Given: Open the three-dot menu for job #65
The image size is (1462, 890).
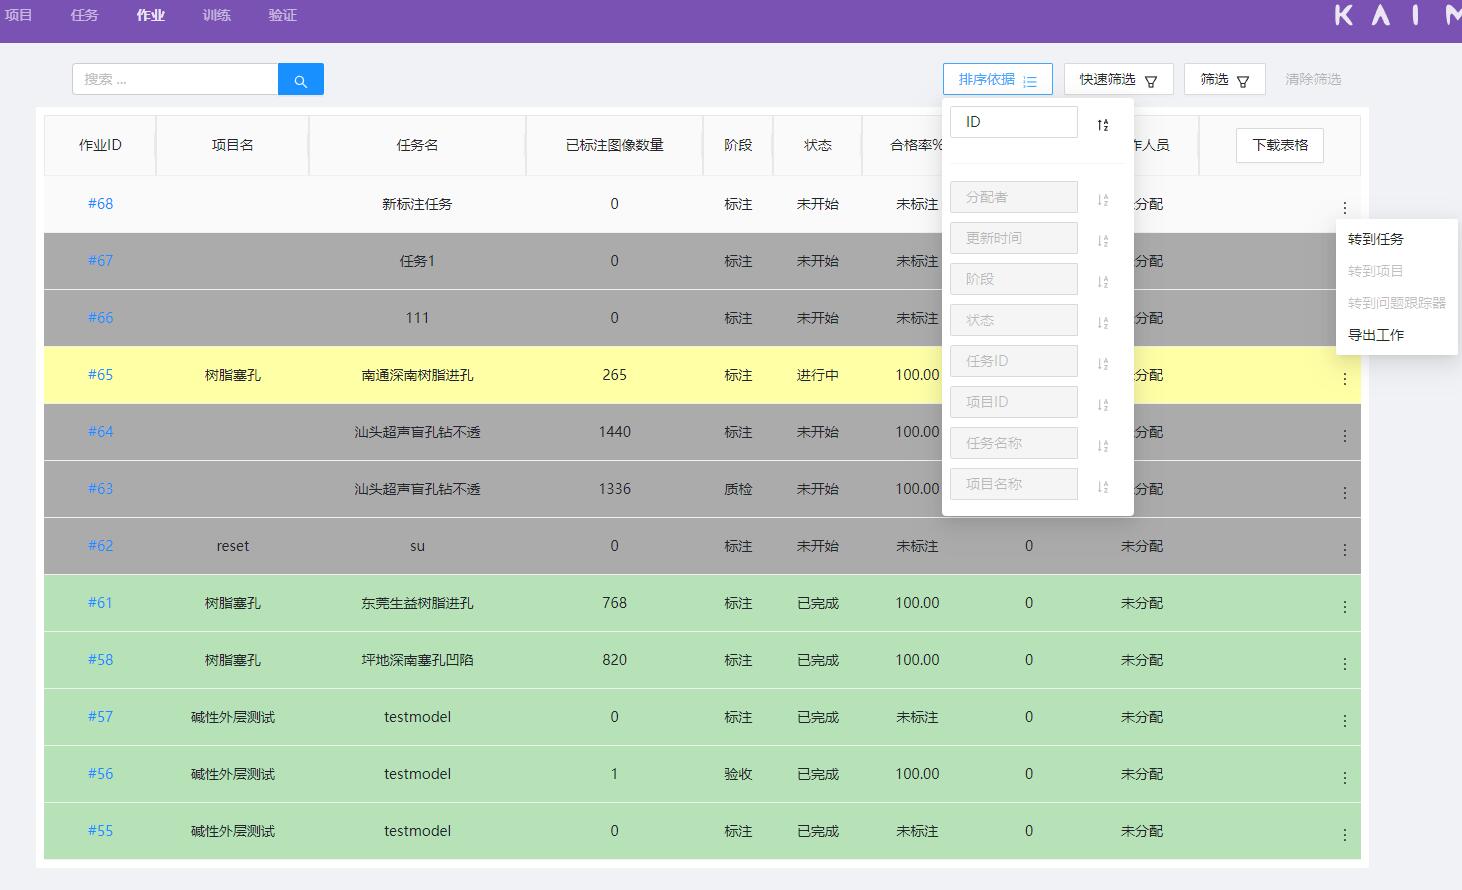Looking at the screenshot, I should point(1344,379).
